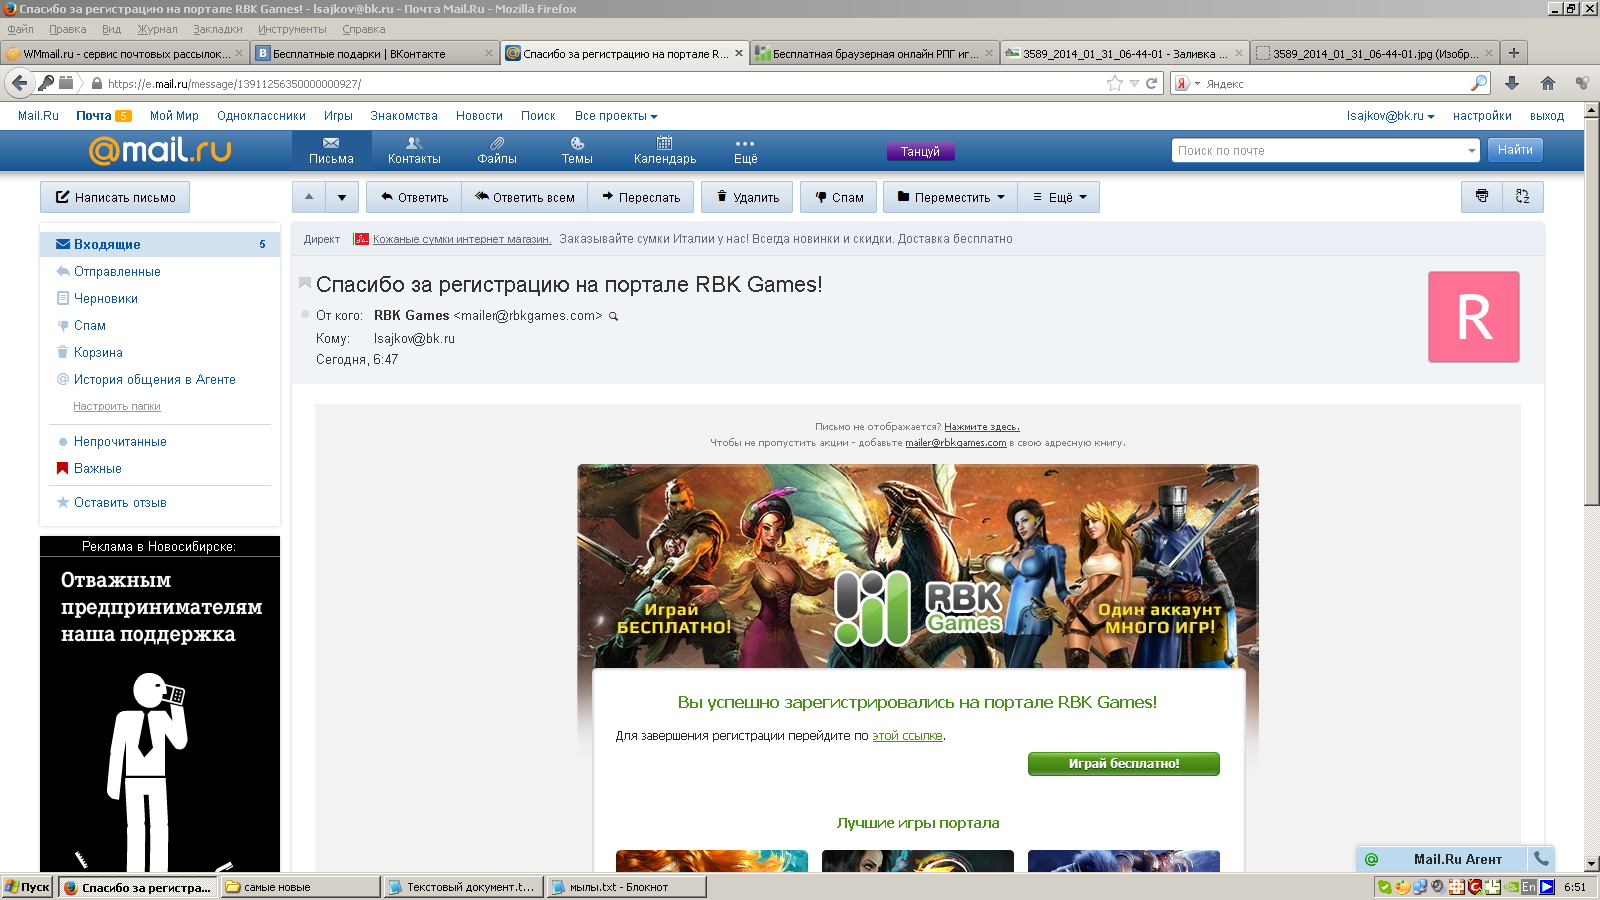This screenshot has width=1600, height=900.
Task: Click the search magnifier in Yandex box
Action: (x=1479, y=84)
